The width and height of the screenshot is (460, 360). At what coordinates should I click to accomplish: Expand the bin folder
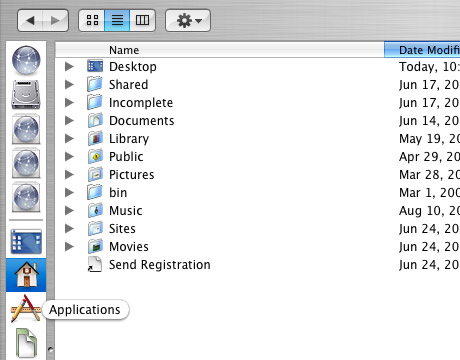[69, 192]
